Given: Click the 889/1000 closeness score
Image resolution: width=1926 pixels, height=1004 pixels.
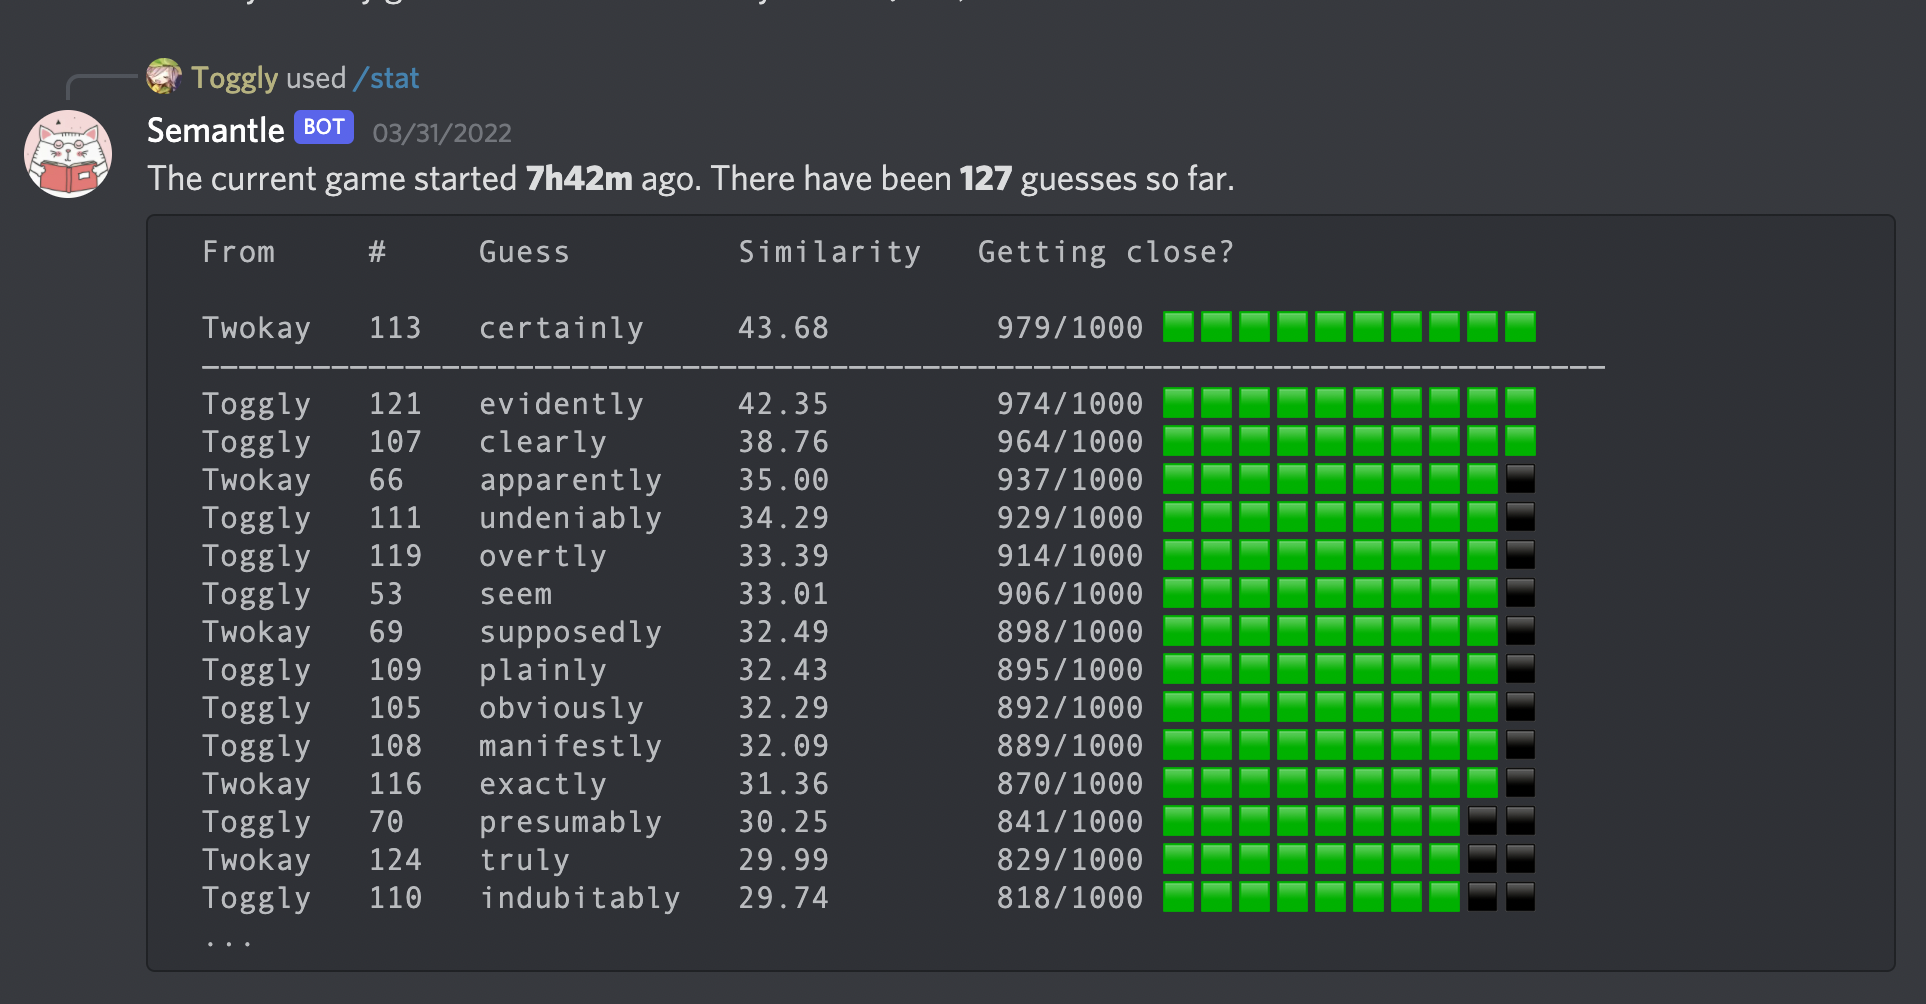Looking at the screenshot, I should [x=1070, y=746].
